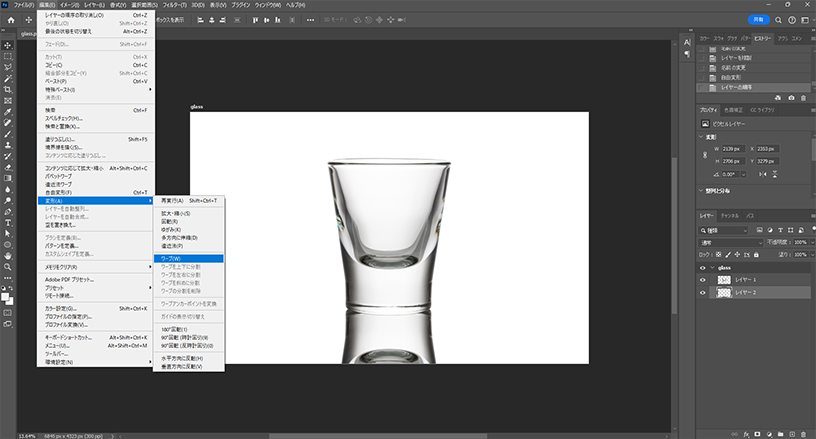The width and height of the screenshot is (816, 439).
Task: Select the Move tool in toolbar
Action: (8, 45)
